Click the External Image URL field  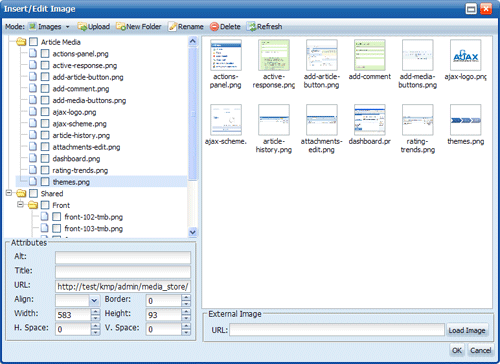pyautogui.click(x=337, y=330)
